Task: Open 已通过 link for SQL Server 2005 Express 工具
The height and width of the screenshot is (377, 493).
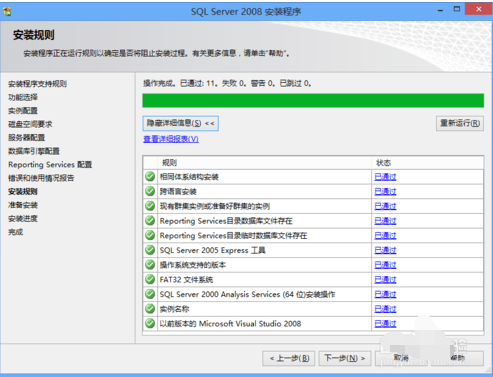Action: click(x=385, y=250)
